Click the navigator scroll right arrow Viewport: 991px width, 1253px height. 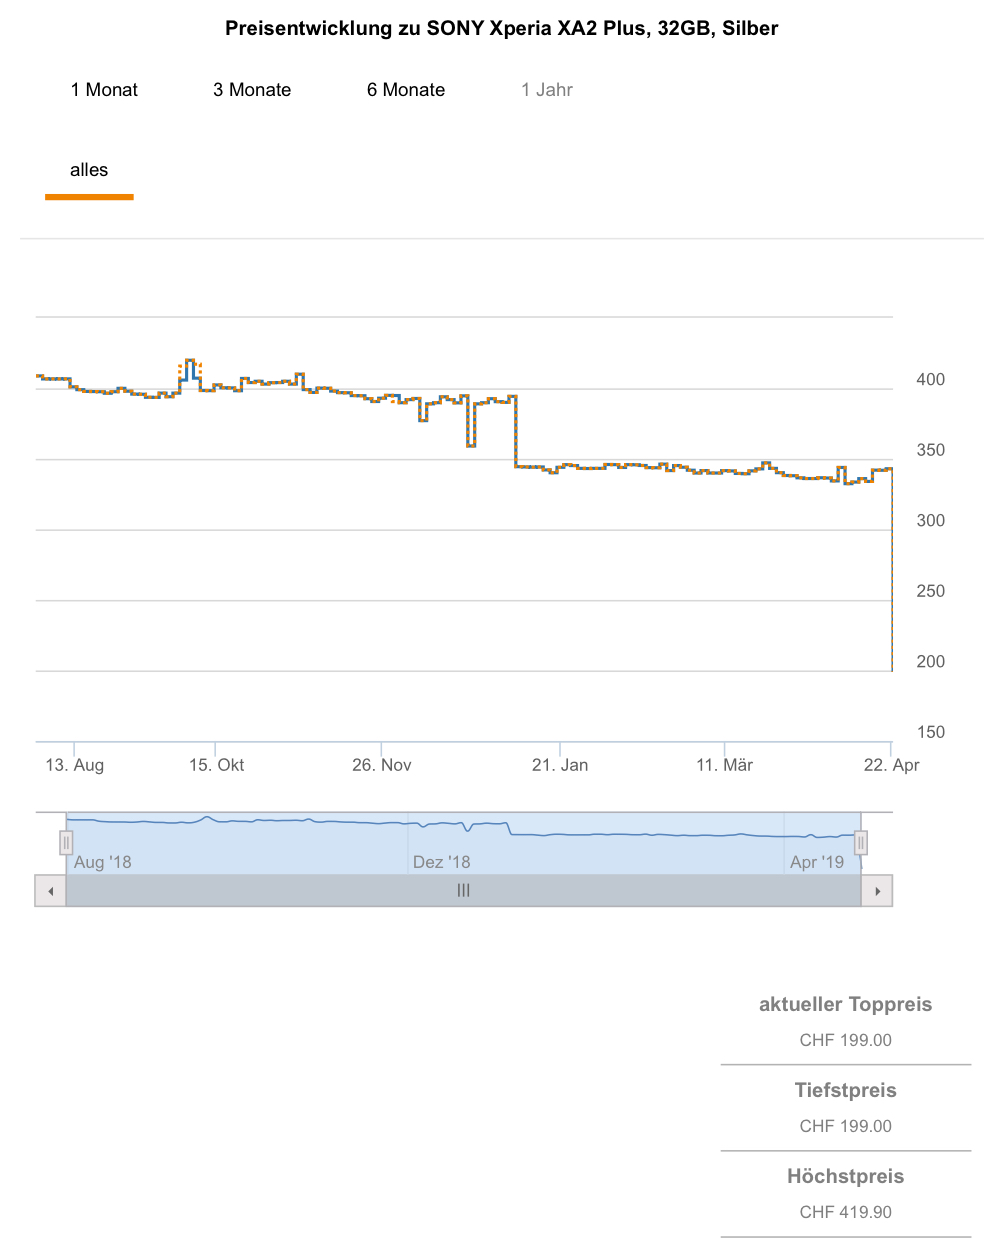point(877,891)
